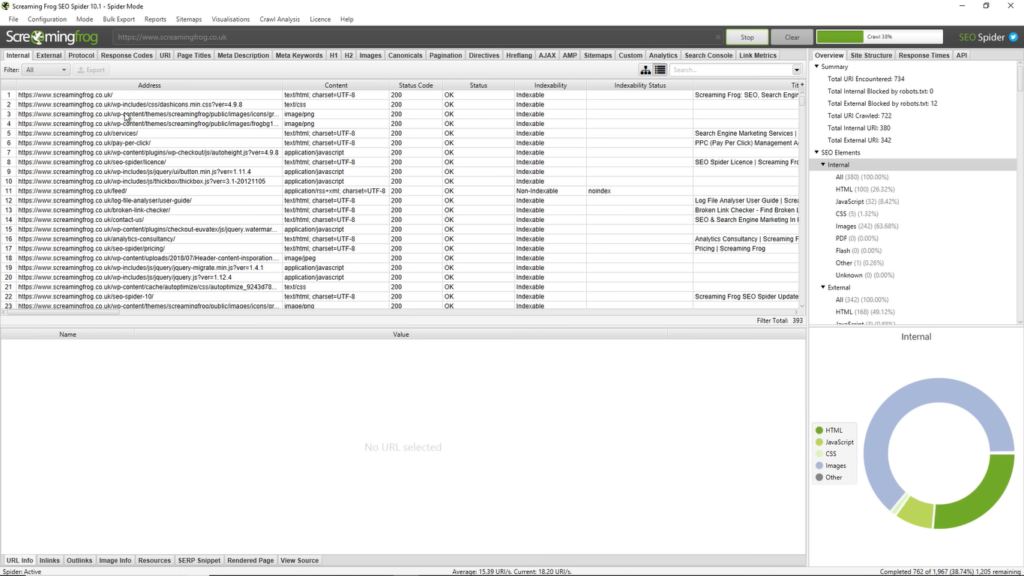Viewport: 1024px width, 576px height.
Task: Click the overview panel vertical scrollbar
Action: point(1020,193)
